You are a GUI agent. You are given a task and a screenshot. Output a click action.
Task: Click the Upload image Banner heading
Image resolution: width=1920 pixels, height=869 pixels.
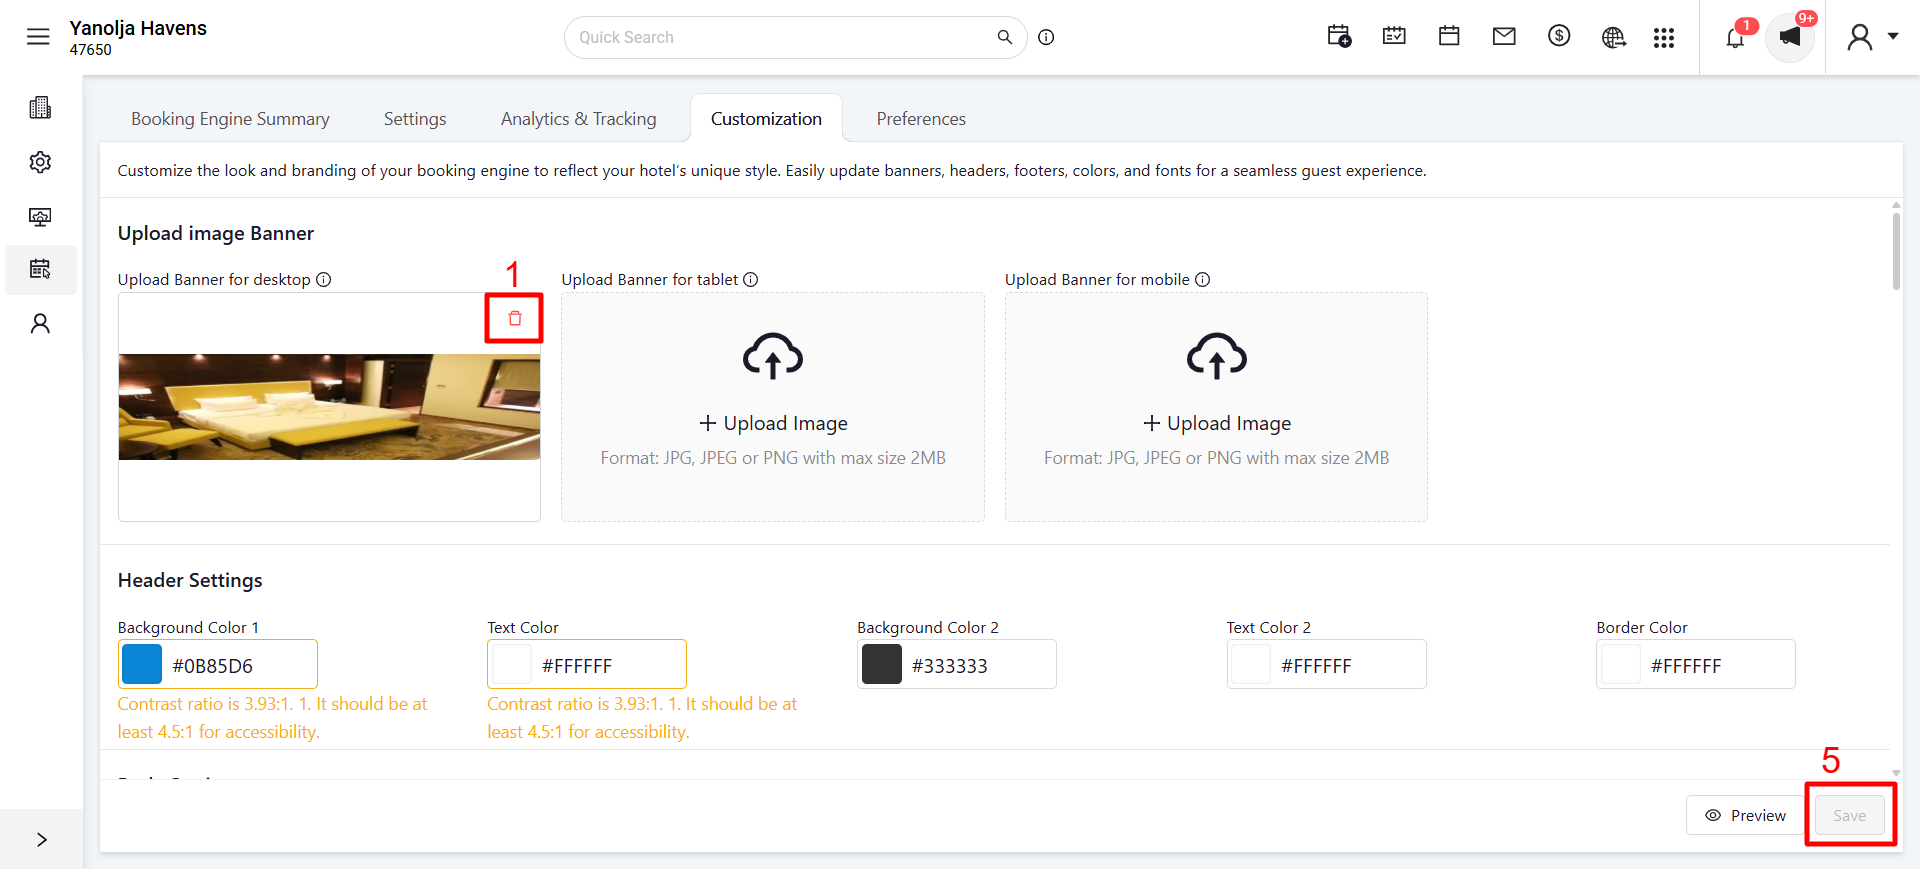(x=216, y=233)
